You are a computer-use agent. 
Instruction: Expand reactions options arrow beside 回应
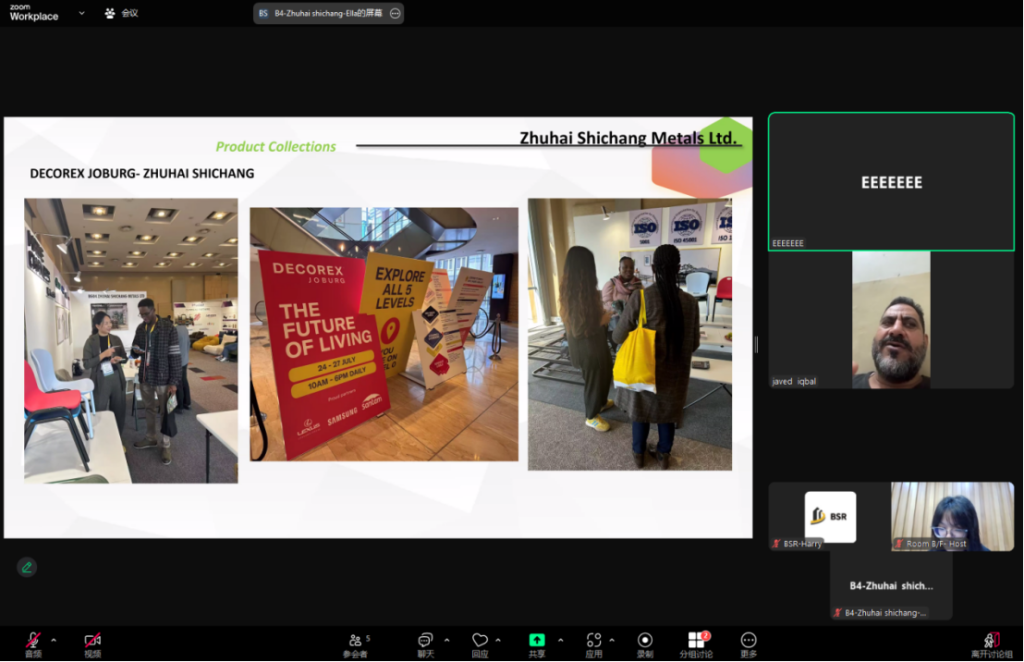(498, 640)
